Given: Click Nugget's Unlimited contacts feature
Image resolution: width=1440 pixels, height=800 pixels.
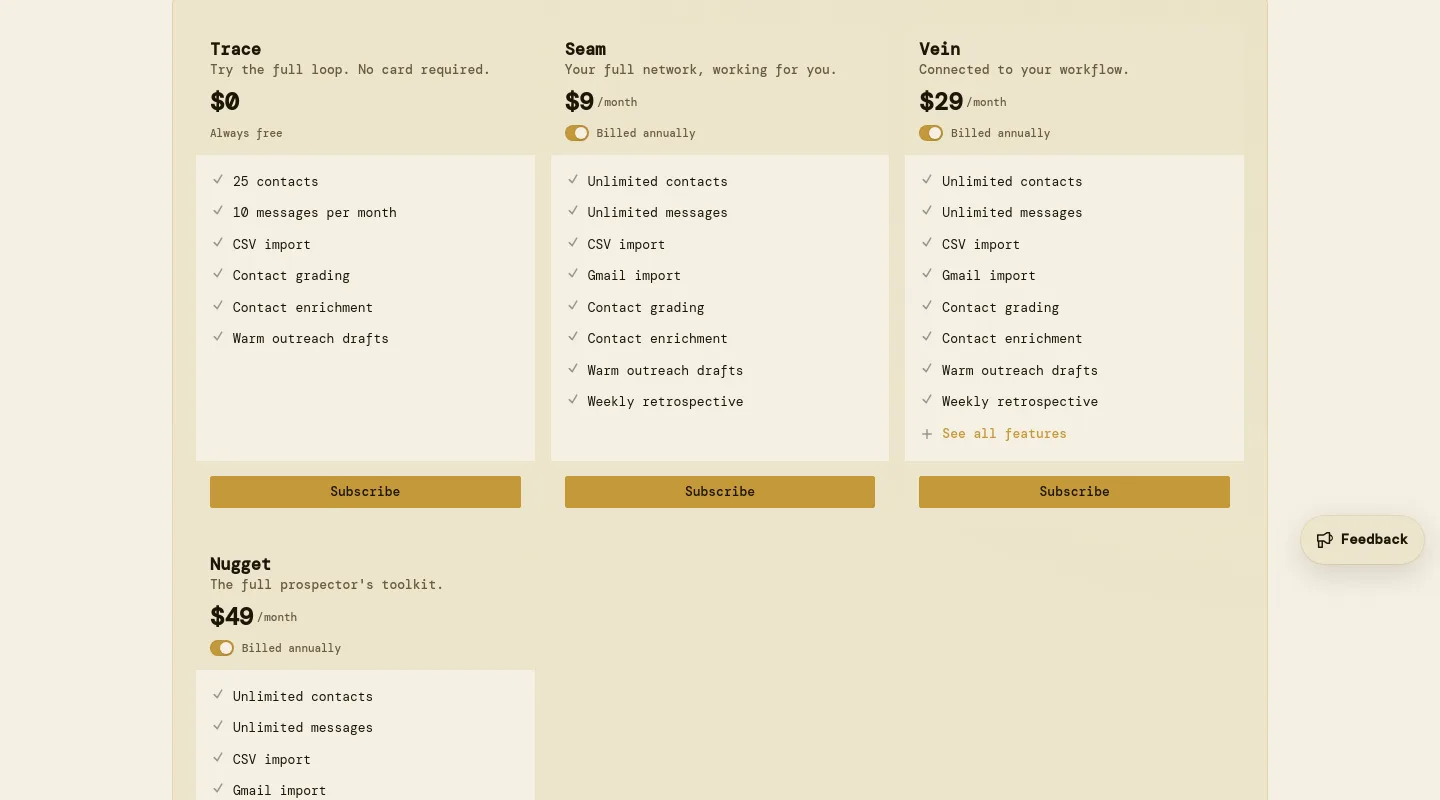Looking at the screenshot, I should pos(303,696).
